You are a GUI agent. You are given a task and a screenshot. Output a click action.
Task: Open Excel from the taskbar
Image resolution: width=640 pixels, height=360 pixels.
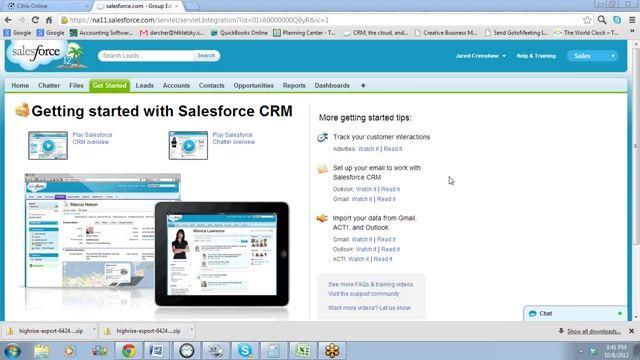[x=302, y=350]
